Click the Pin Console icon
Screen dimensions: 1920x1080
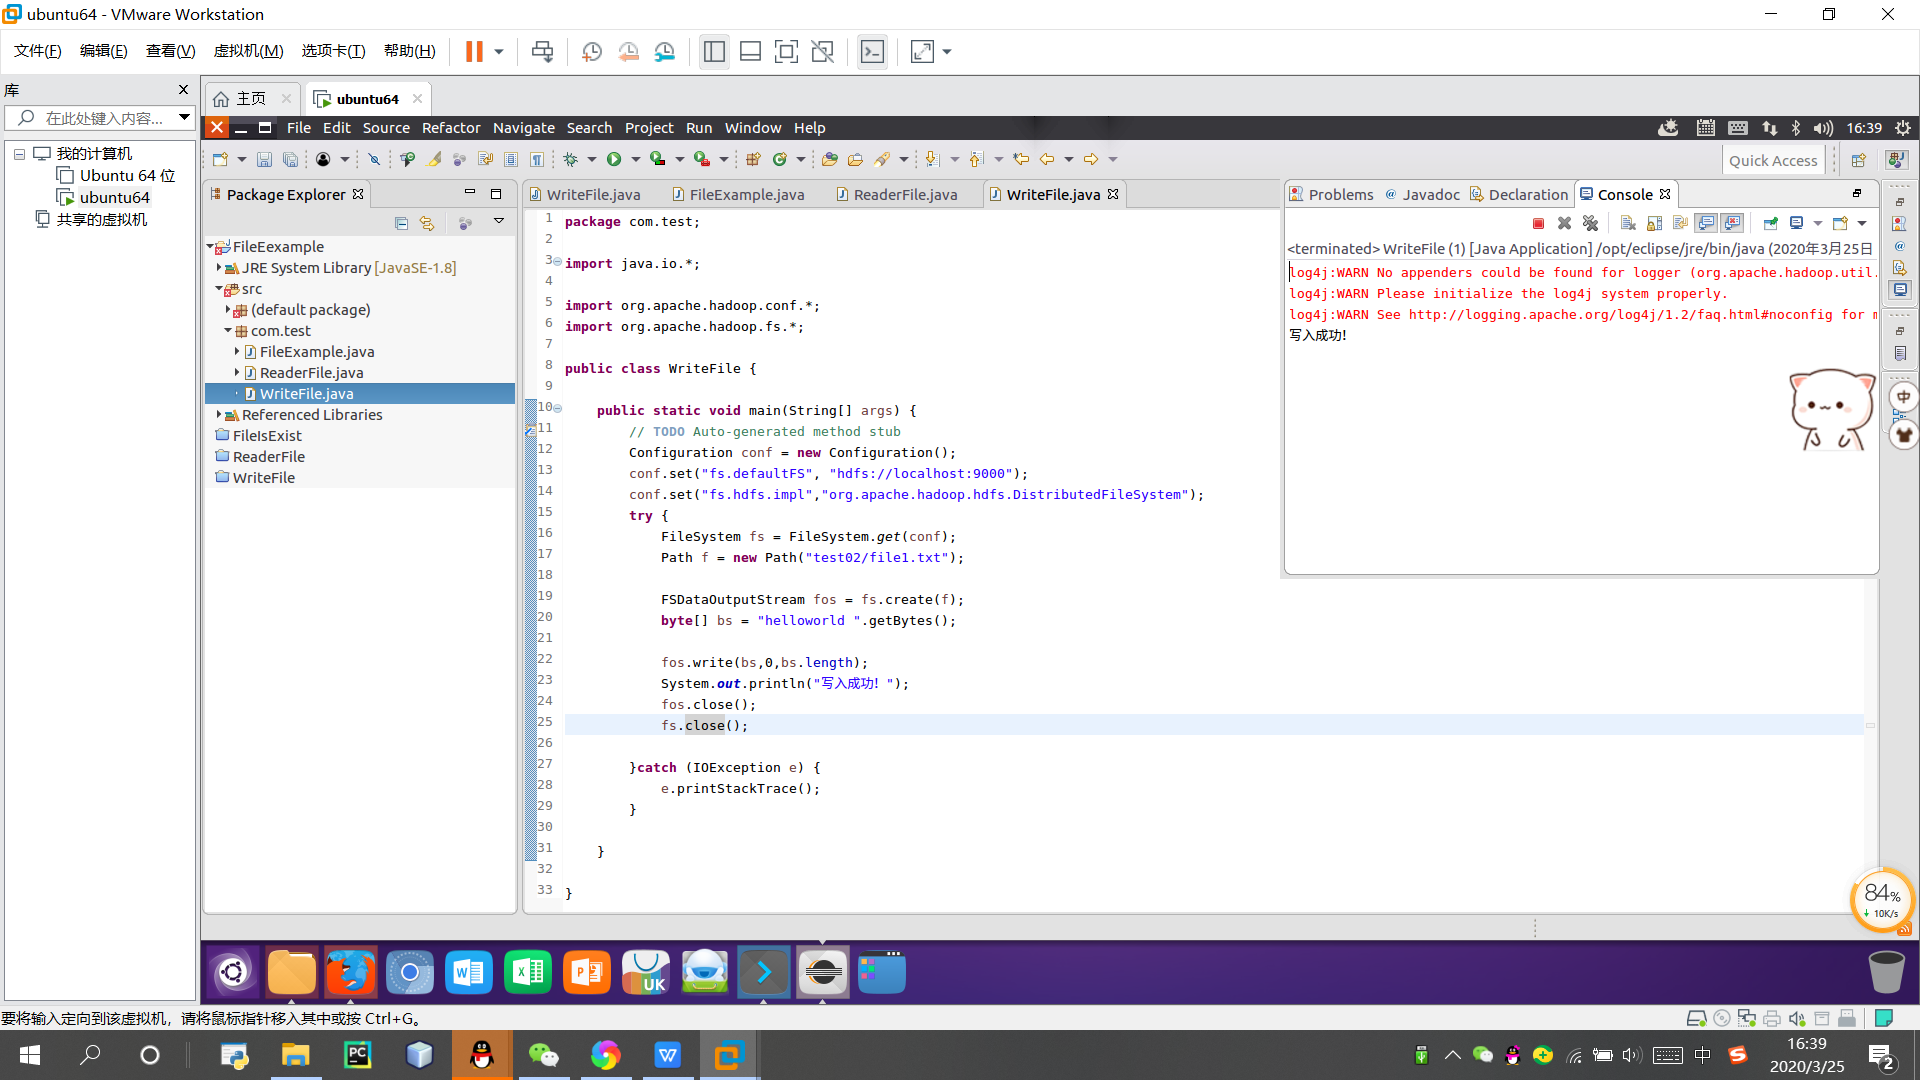(1771, 223)
